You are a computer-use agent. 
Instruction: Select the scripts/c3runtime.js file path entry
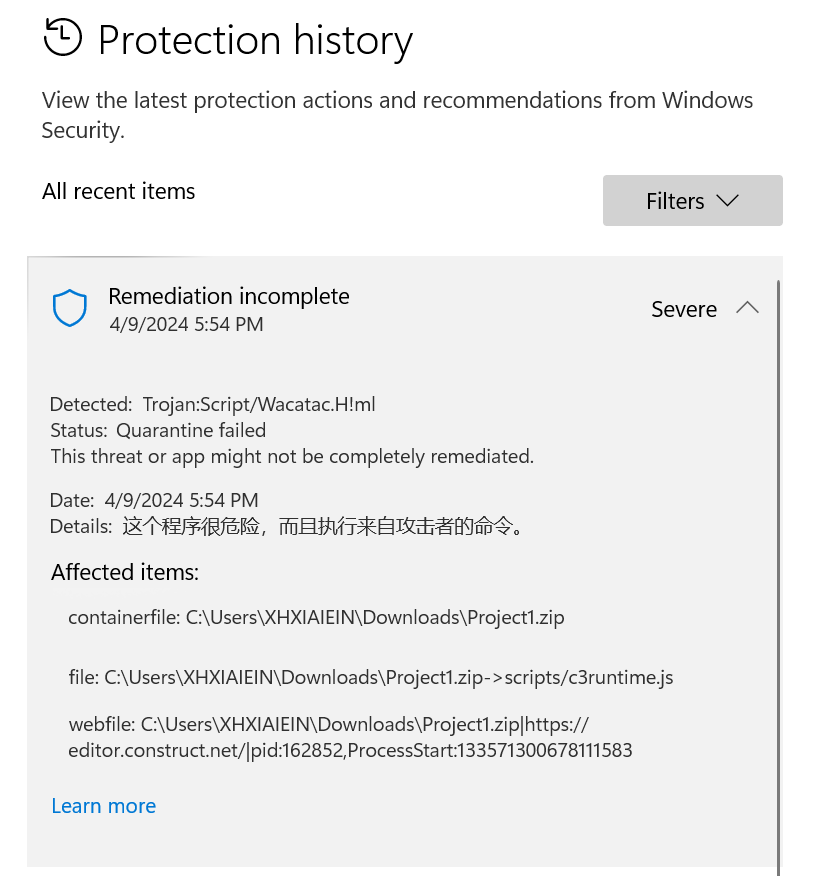point(371,677)
